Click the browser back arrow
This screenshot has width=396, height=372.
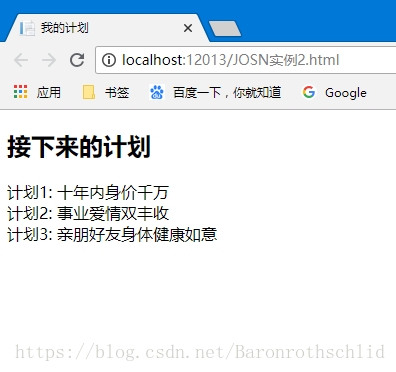[x=21, y=60]
